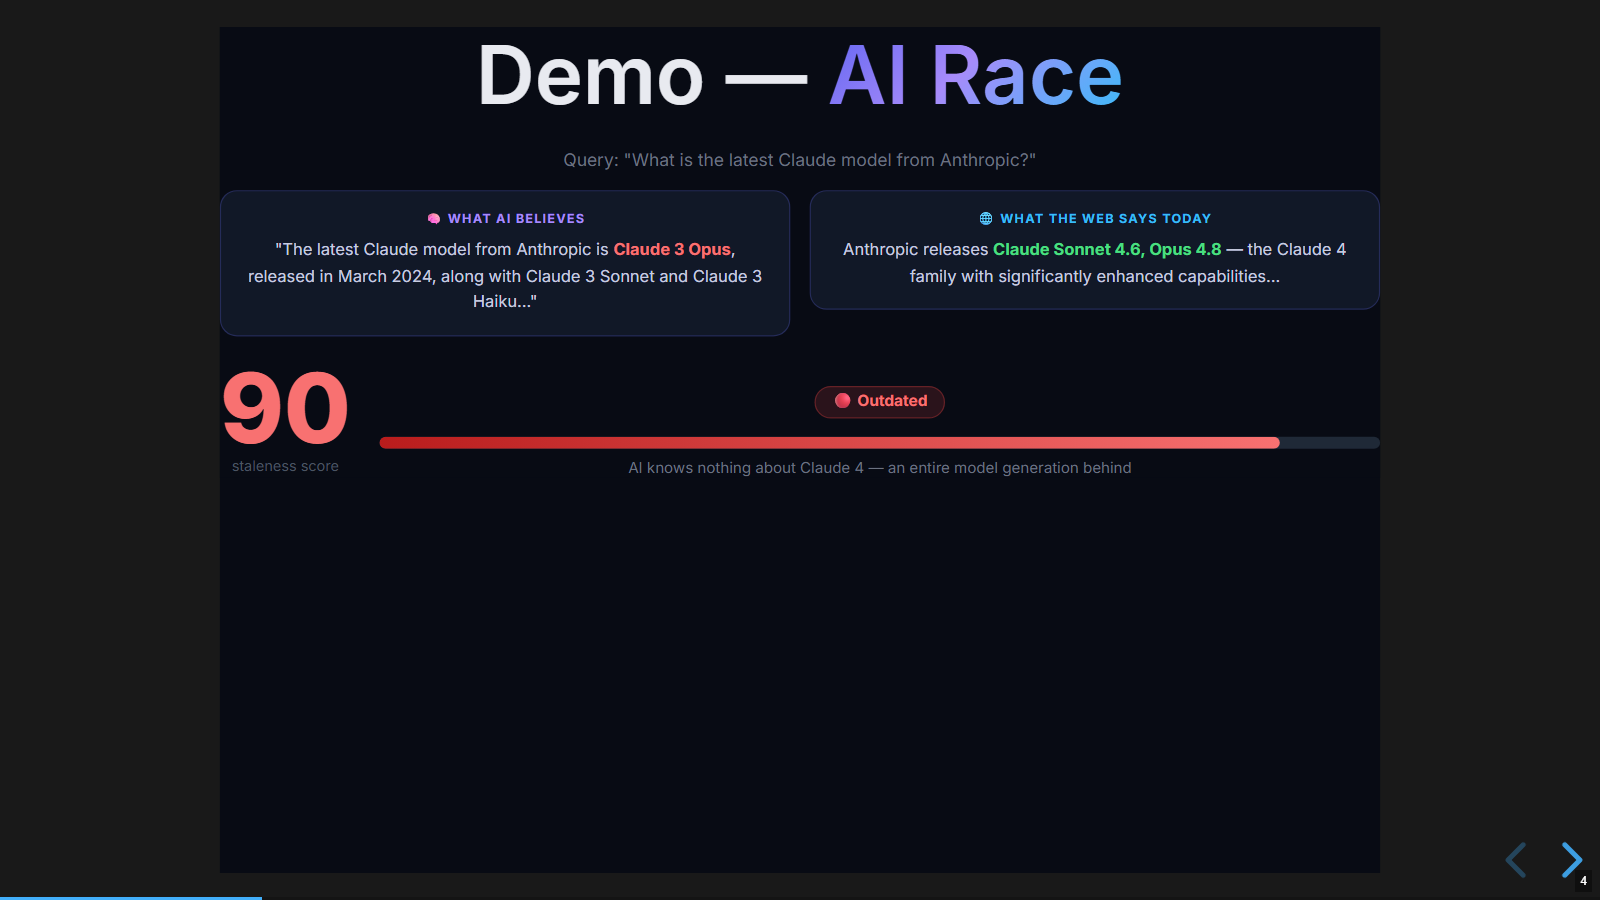This screenshot has height=900, width=1600.
Task: Click the 'AI Race' gradient title text
Action: [976, 76]
